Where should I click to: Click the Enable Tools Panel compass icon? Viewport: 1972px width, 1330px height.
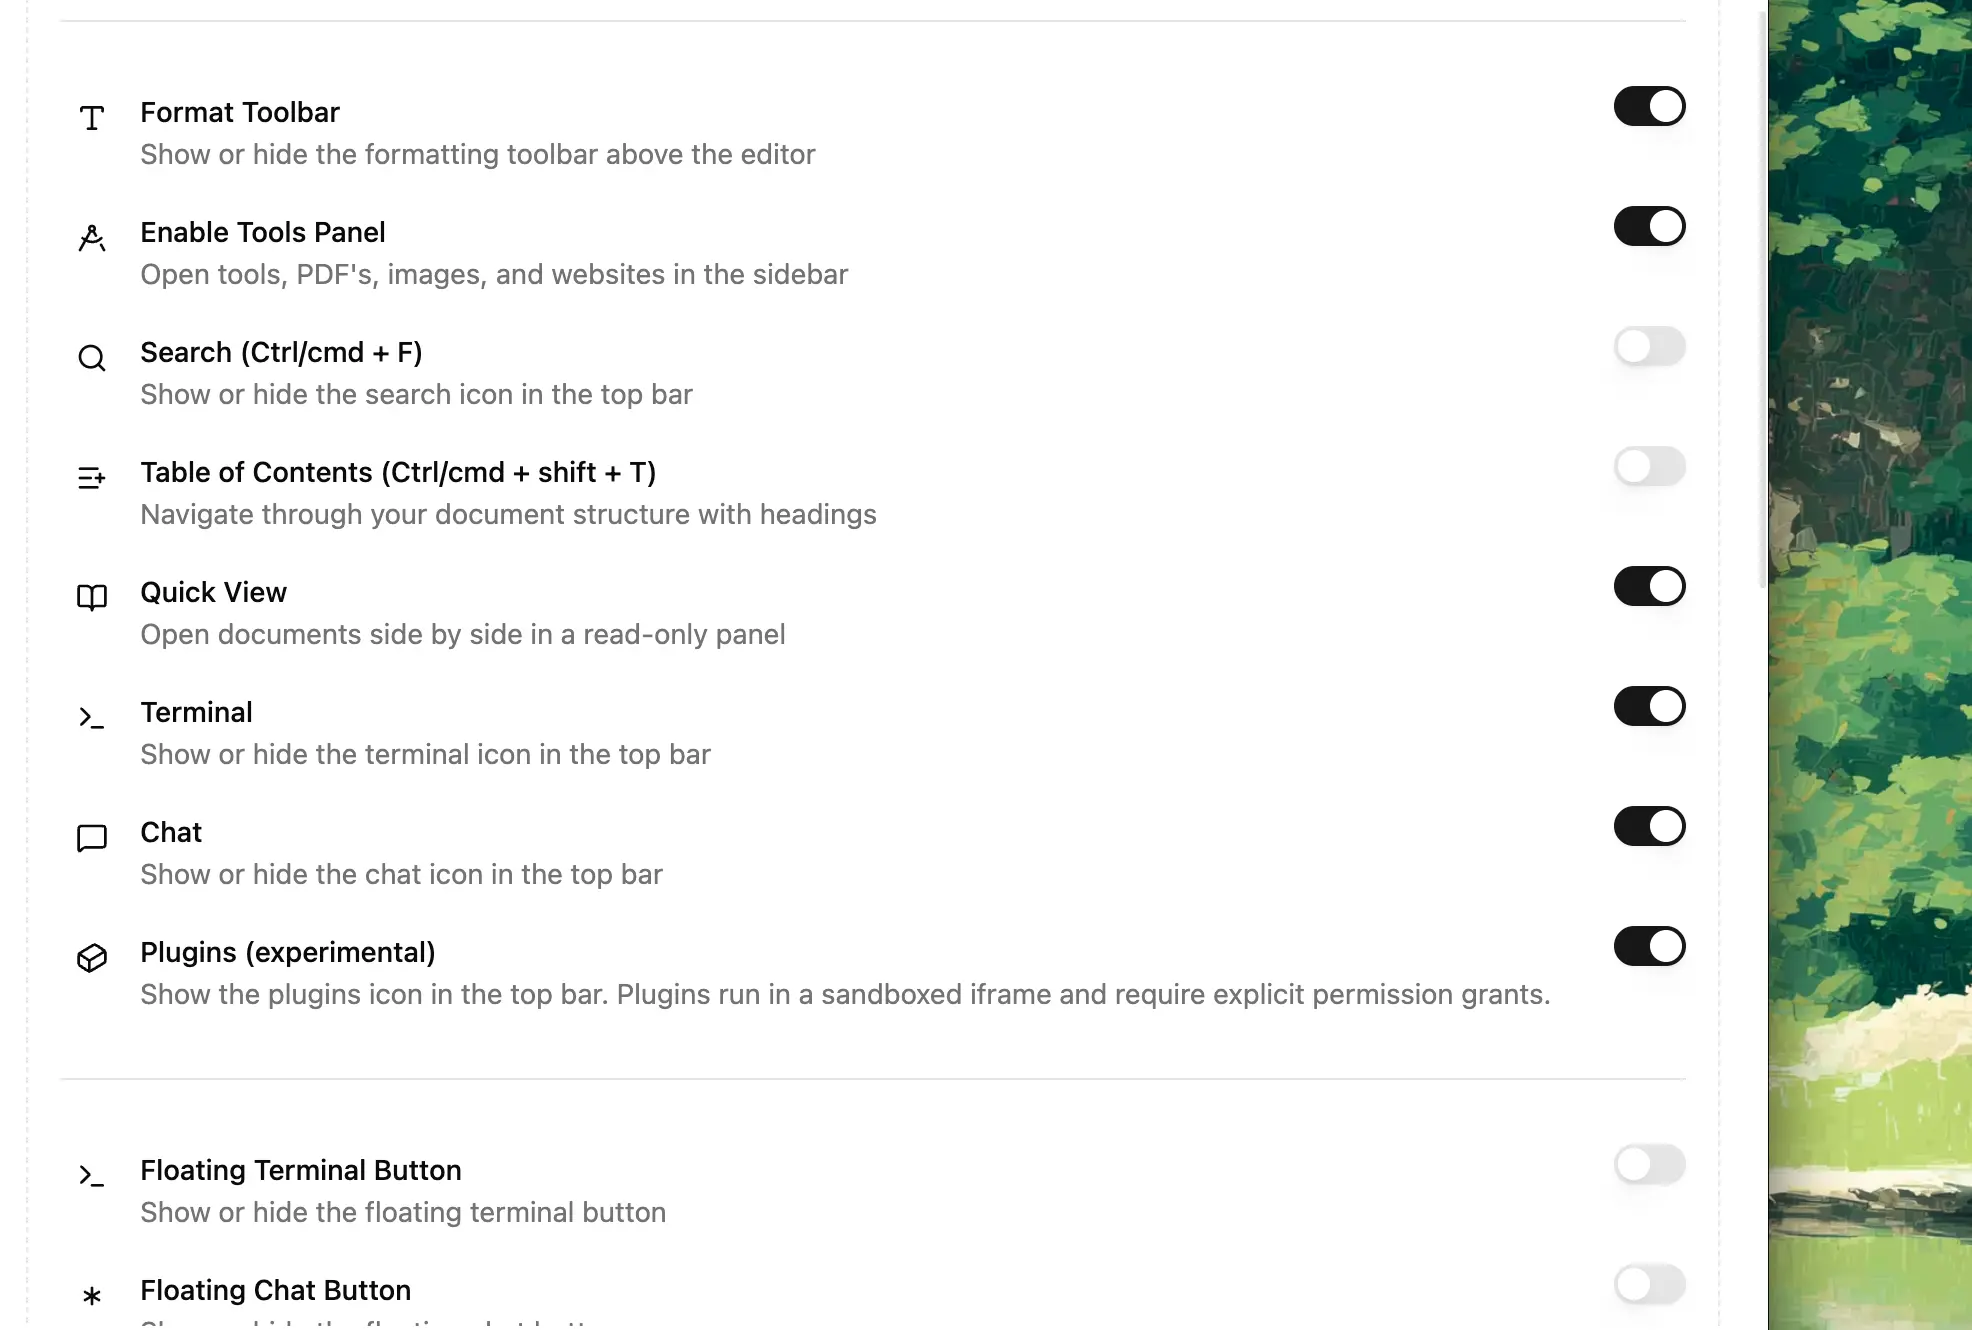pos(92,238)
